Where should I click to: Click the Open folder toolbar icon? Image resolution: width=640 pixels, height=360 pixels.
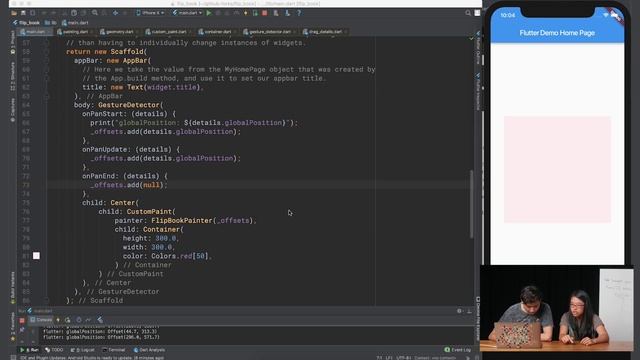(x=14, y=13)
